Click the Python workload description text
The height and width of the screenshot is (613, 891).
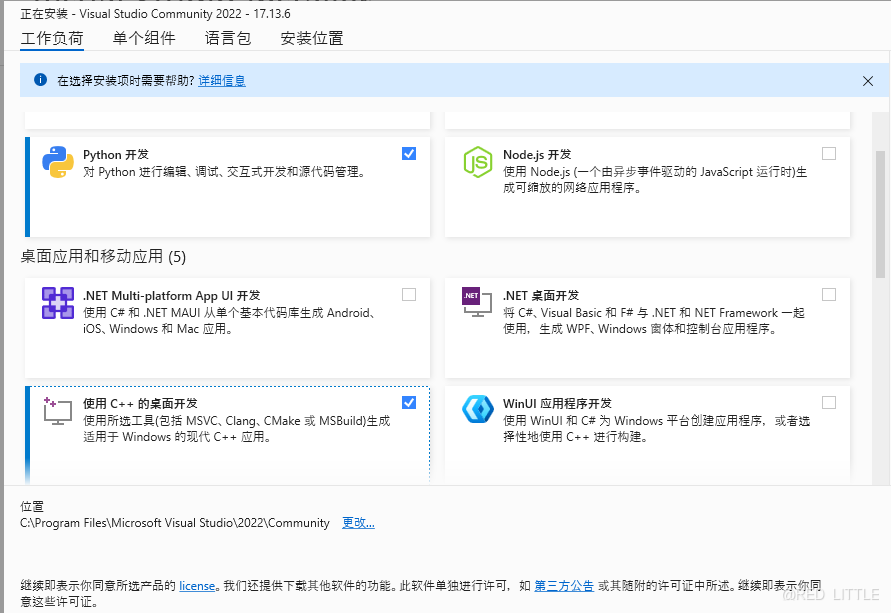224,172
